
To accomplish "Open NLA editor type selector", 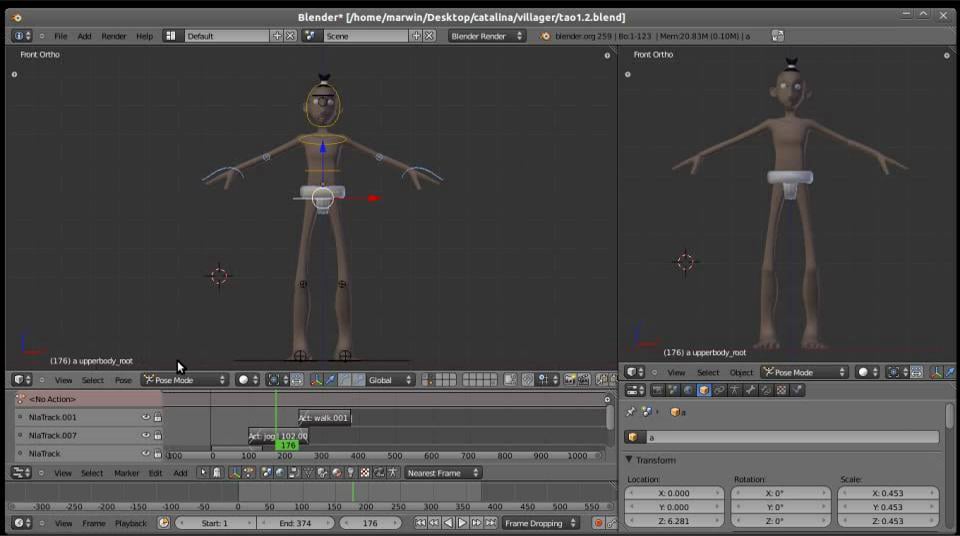I will tap(21, 473).
